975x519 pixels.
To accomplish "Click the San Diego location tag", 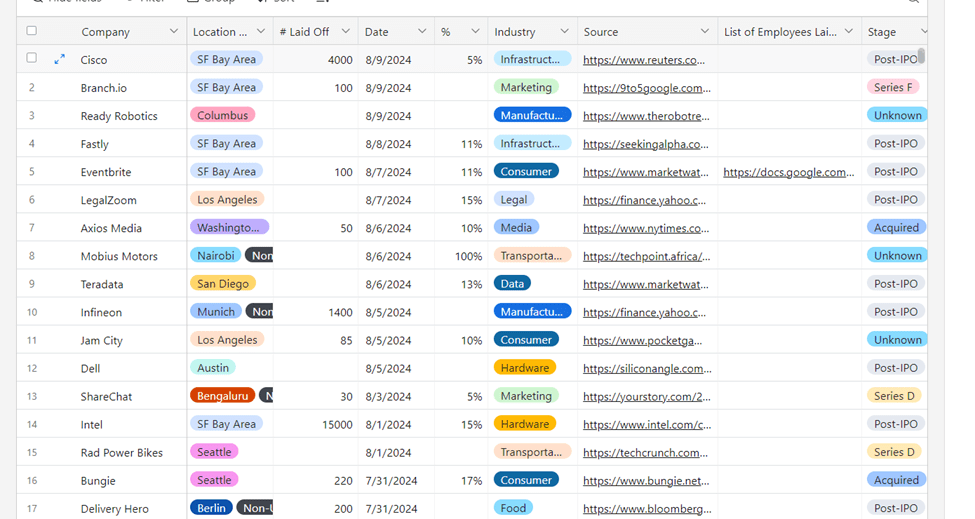I will pyautogui.click(x=223, y=283).
